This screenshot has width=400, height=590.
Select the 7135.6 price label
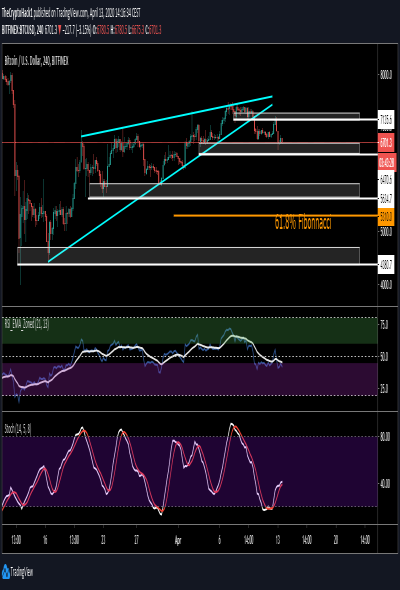pos(386,120)
